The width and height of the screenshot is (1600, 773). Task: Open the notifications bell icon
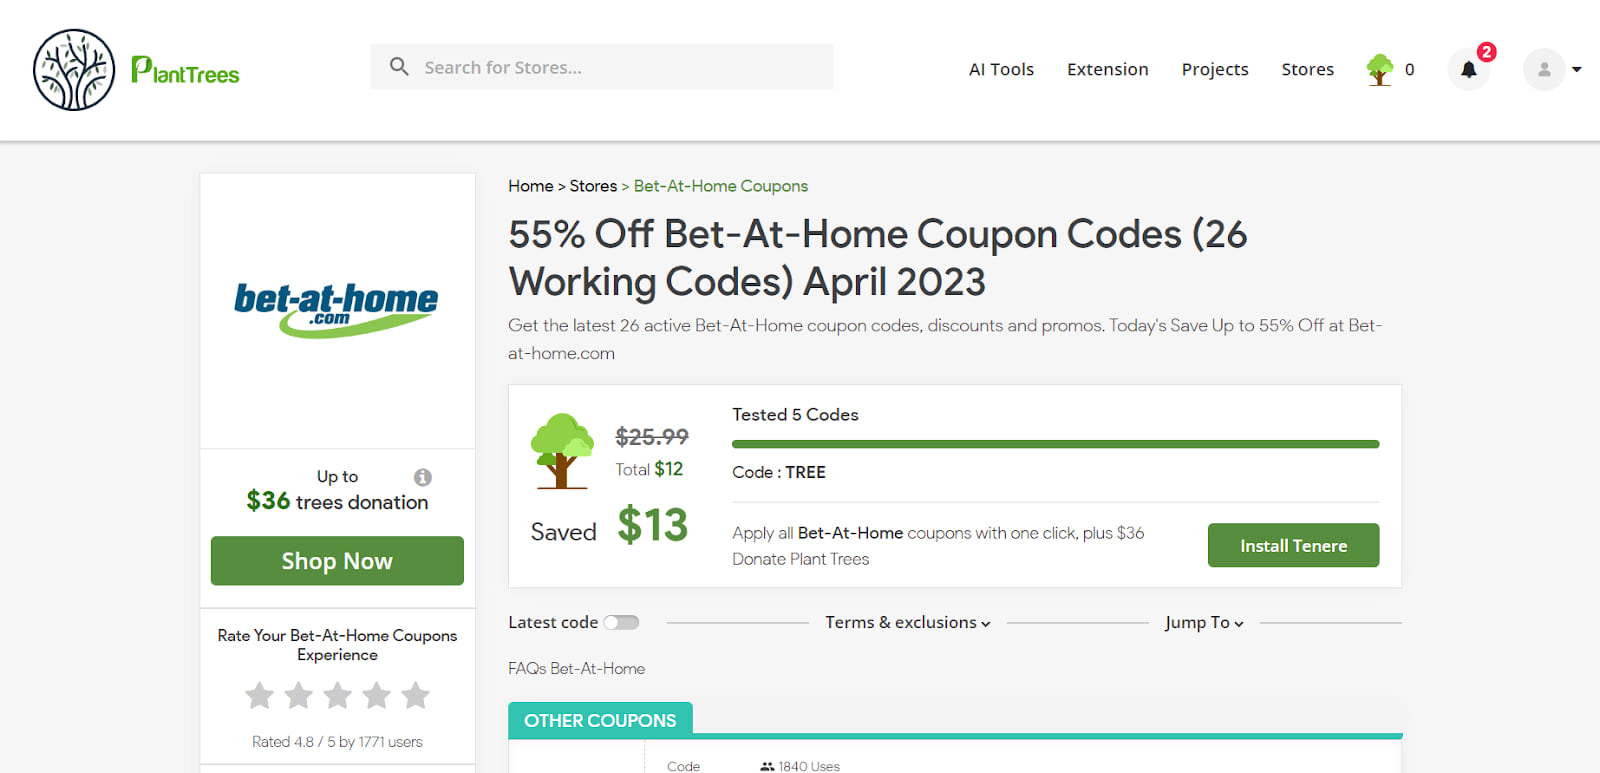coord(1468,69)
